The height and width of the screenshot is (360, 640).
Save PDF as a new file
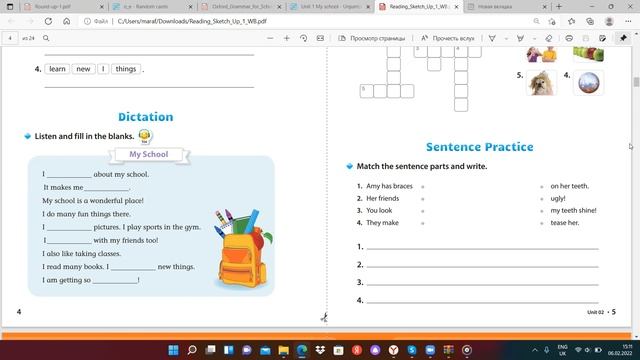click(x=602, y=38)
